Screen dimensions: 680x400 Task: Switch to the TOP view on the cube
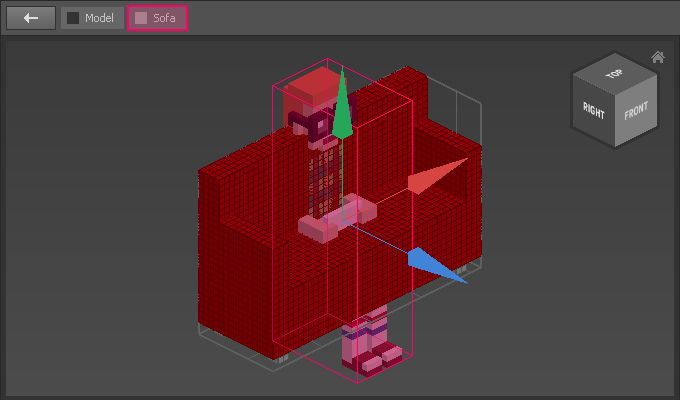(x=614, y=75)
